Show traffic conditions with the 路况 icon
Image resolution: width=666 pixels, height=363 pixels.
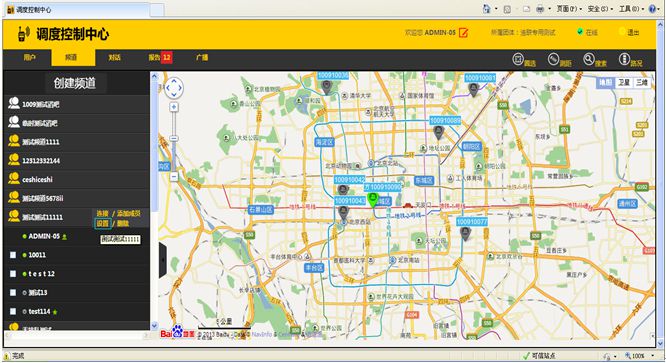click(624, 59)
